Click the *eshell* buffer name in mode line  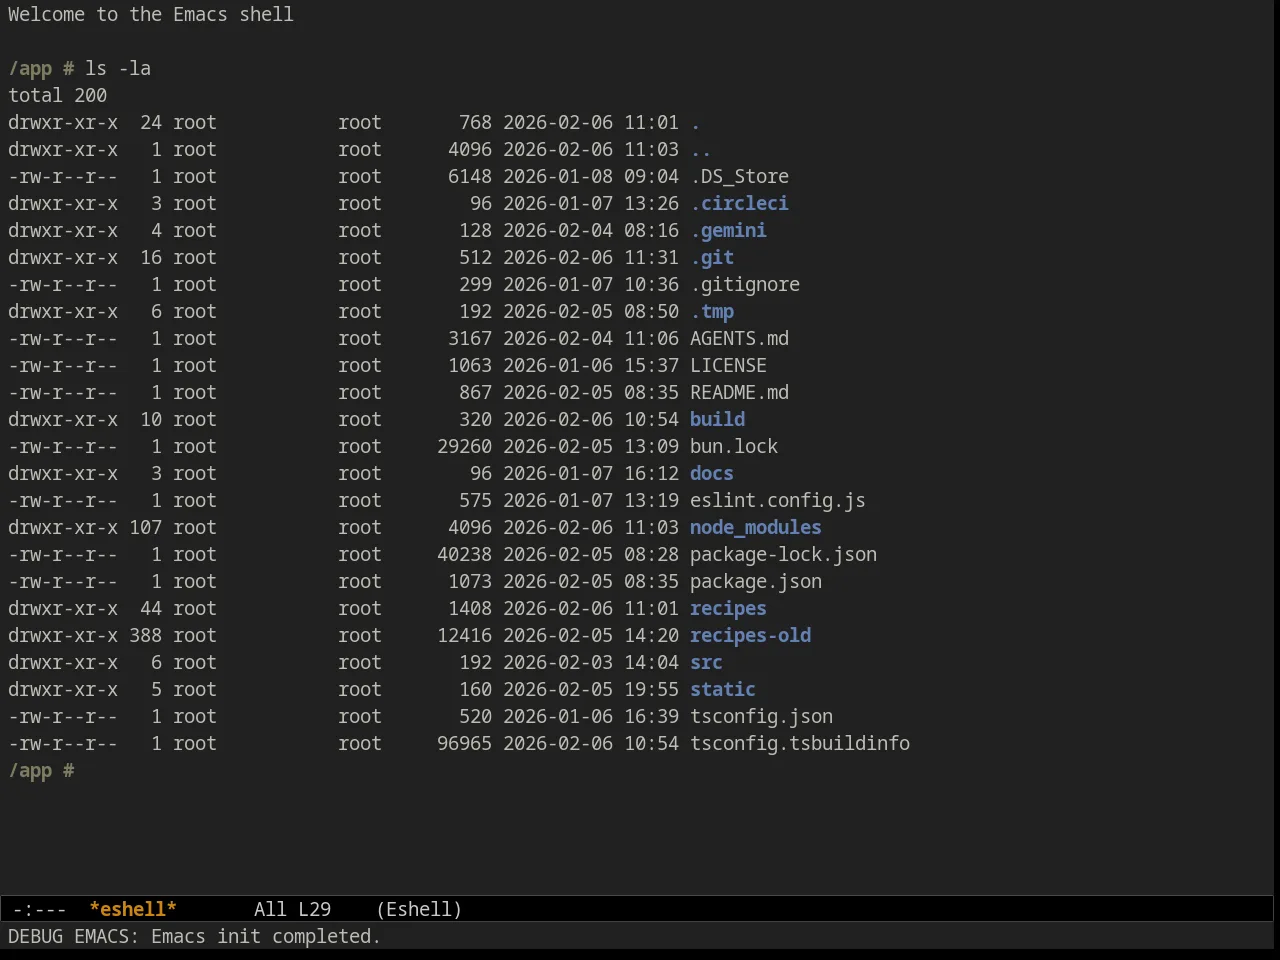[133, 909]
